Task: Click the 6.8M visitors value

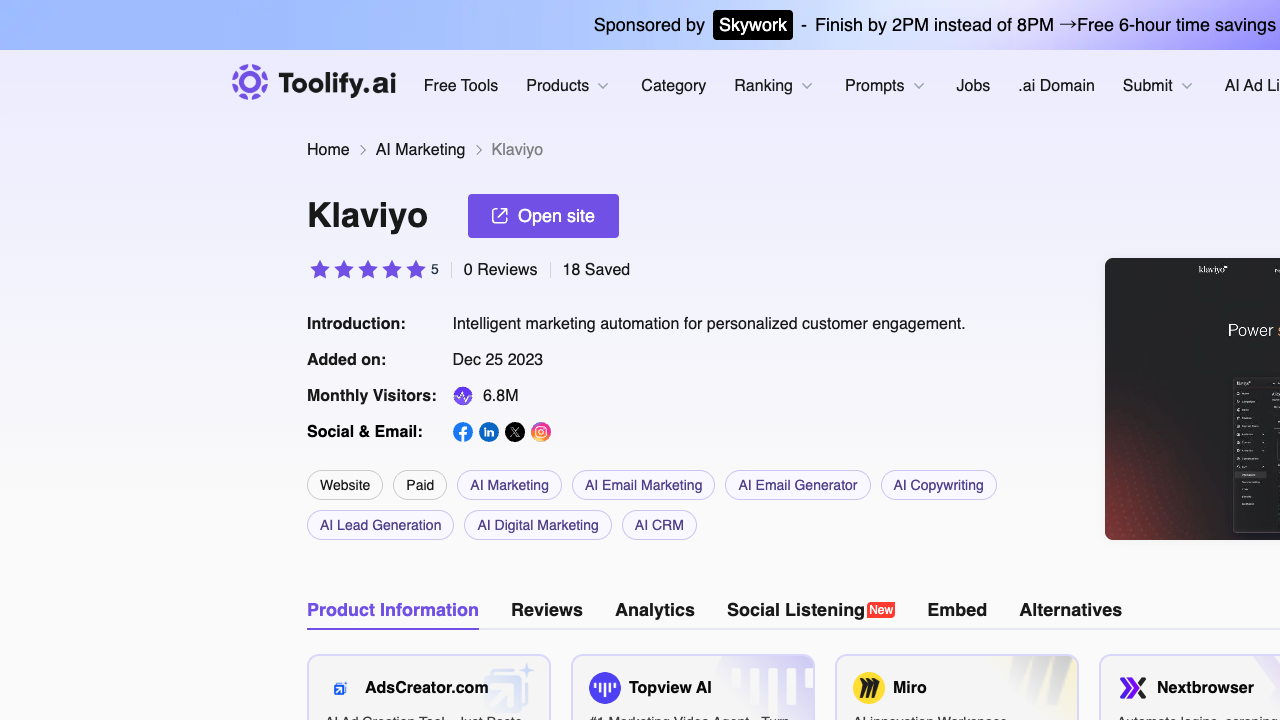Action: tap(500, 396)
